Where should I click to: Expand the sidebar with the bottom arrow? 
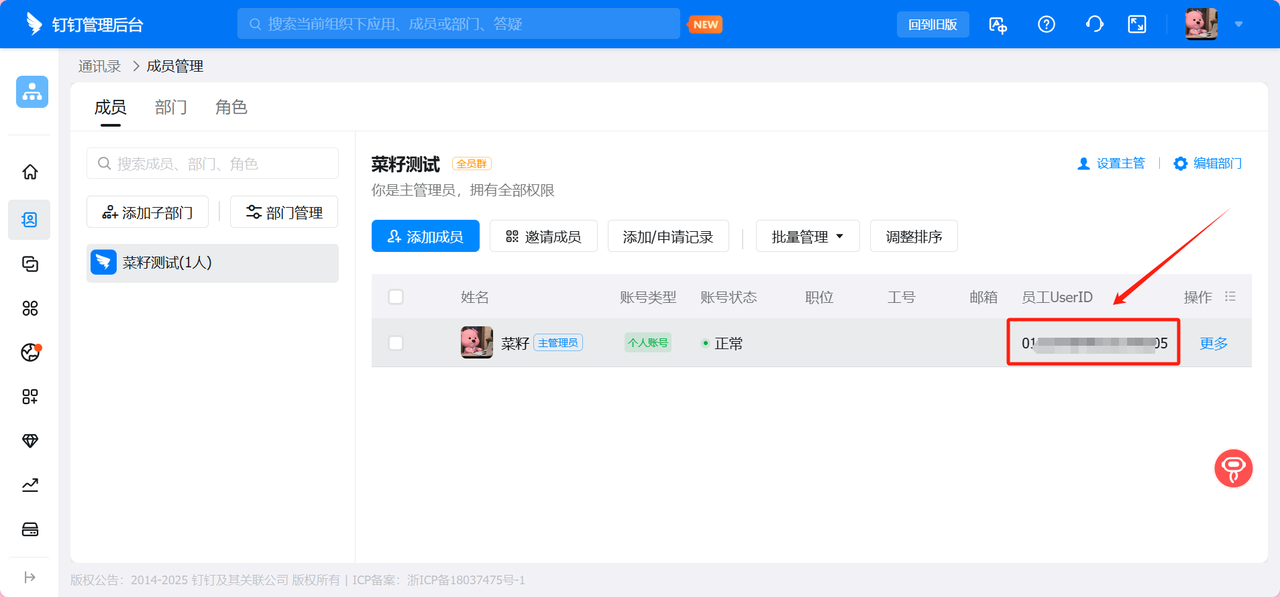pyautogui.click(x=30, y=577)
